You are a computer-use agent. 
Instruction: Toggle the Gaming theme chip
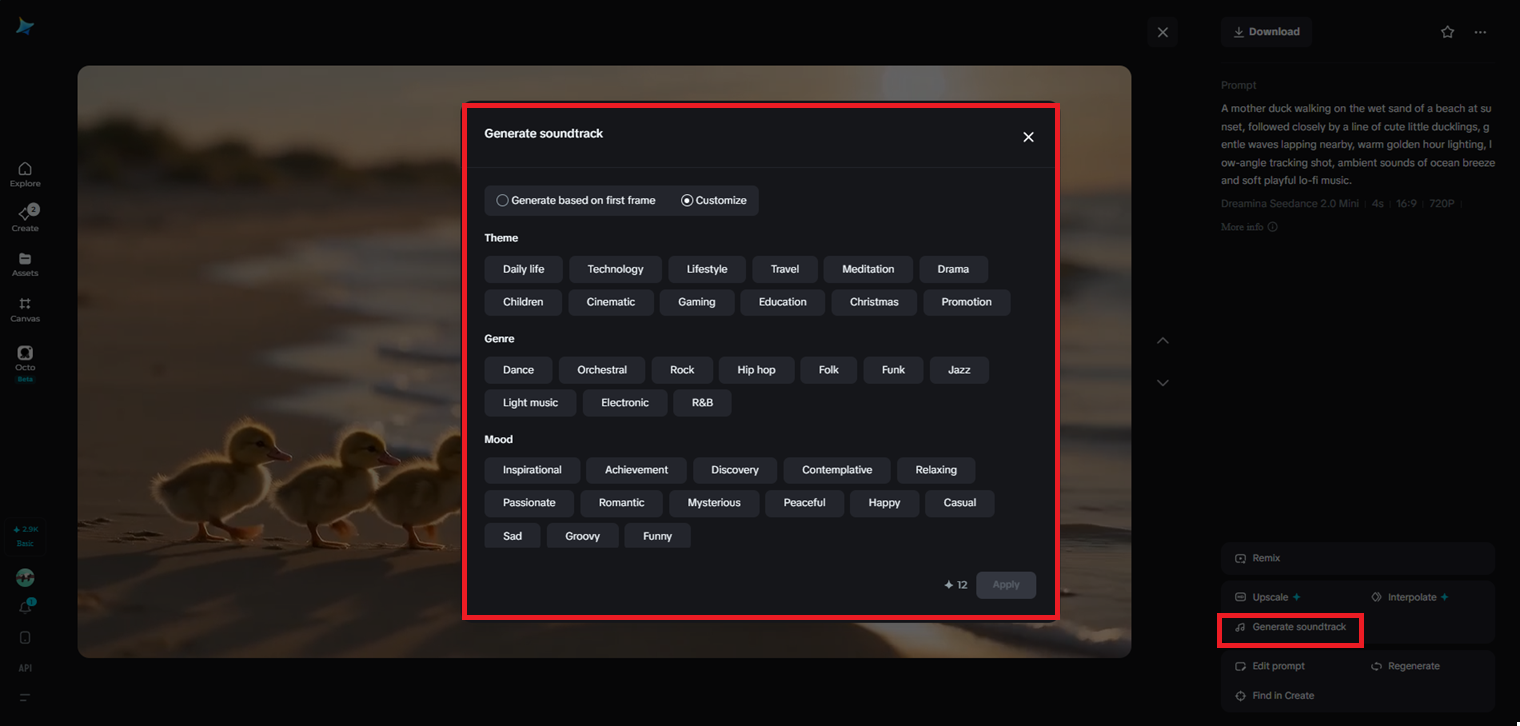(x=697, y=302)
